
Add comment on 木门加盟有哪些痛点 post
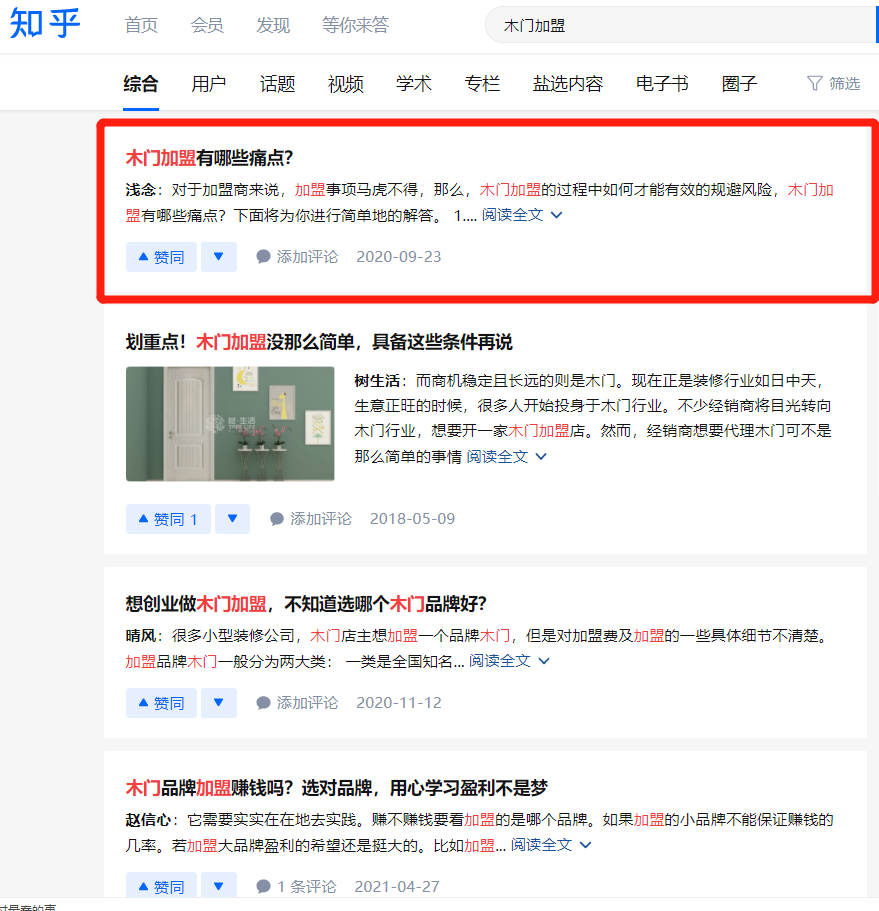297,257
